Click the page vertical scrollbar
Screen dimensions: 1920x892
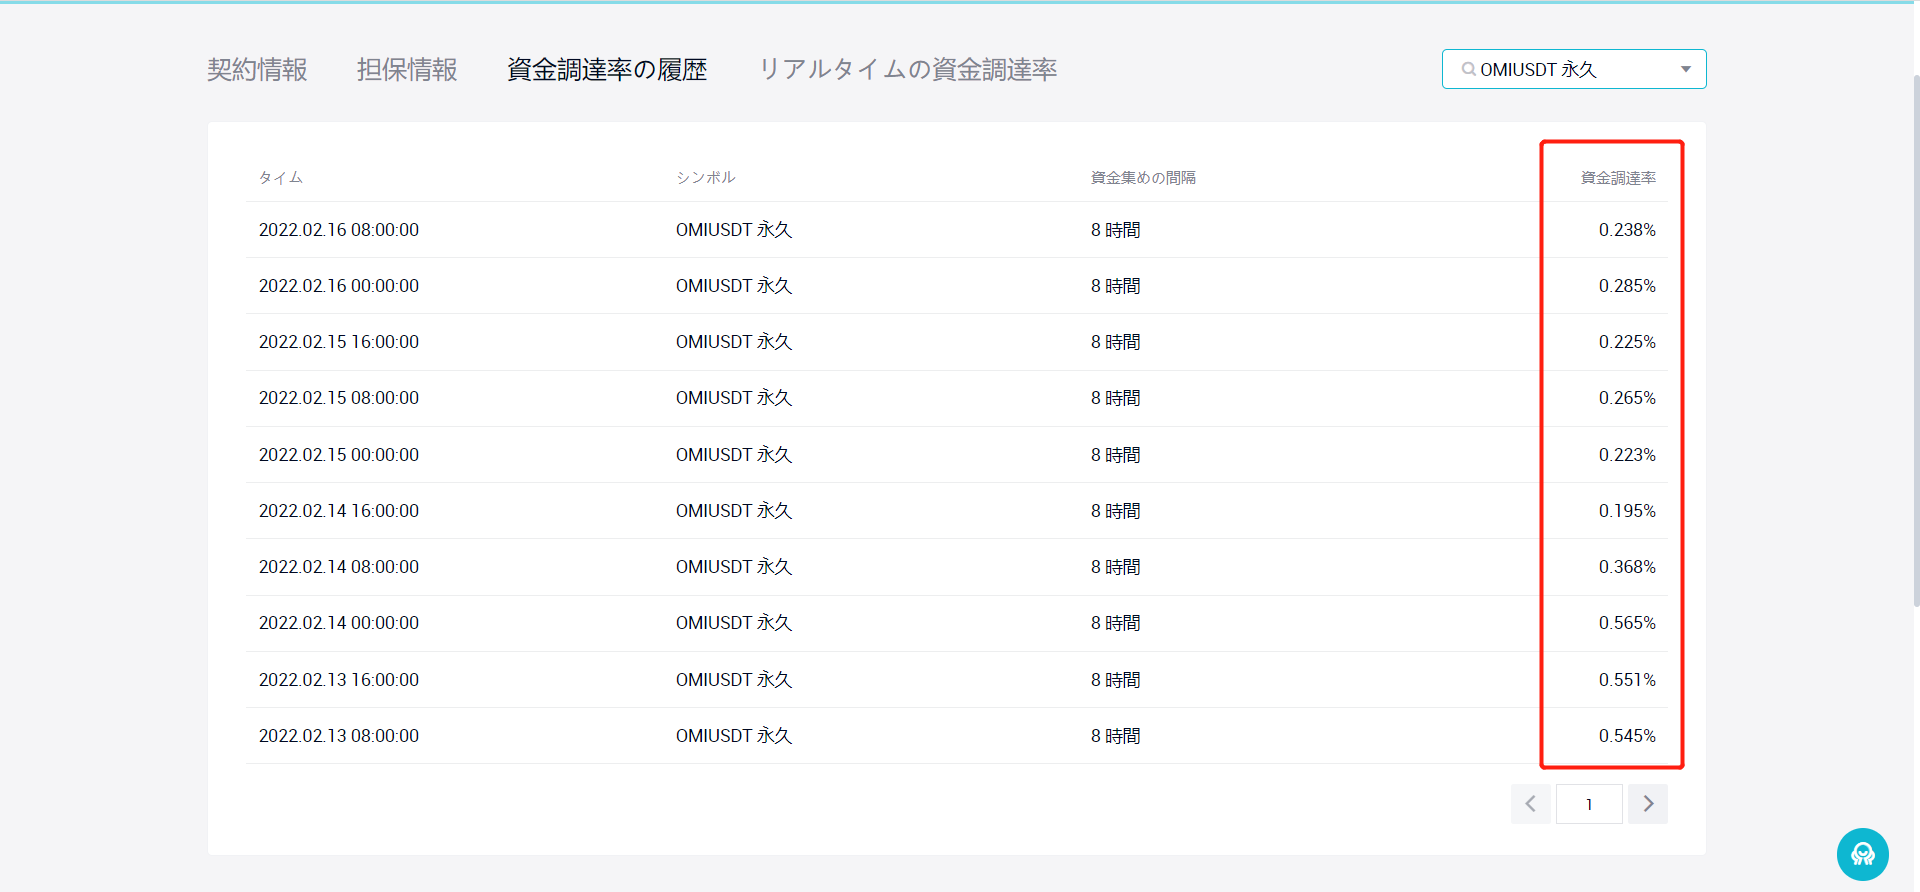(1916, 340)
